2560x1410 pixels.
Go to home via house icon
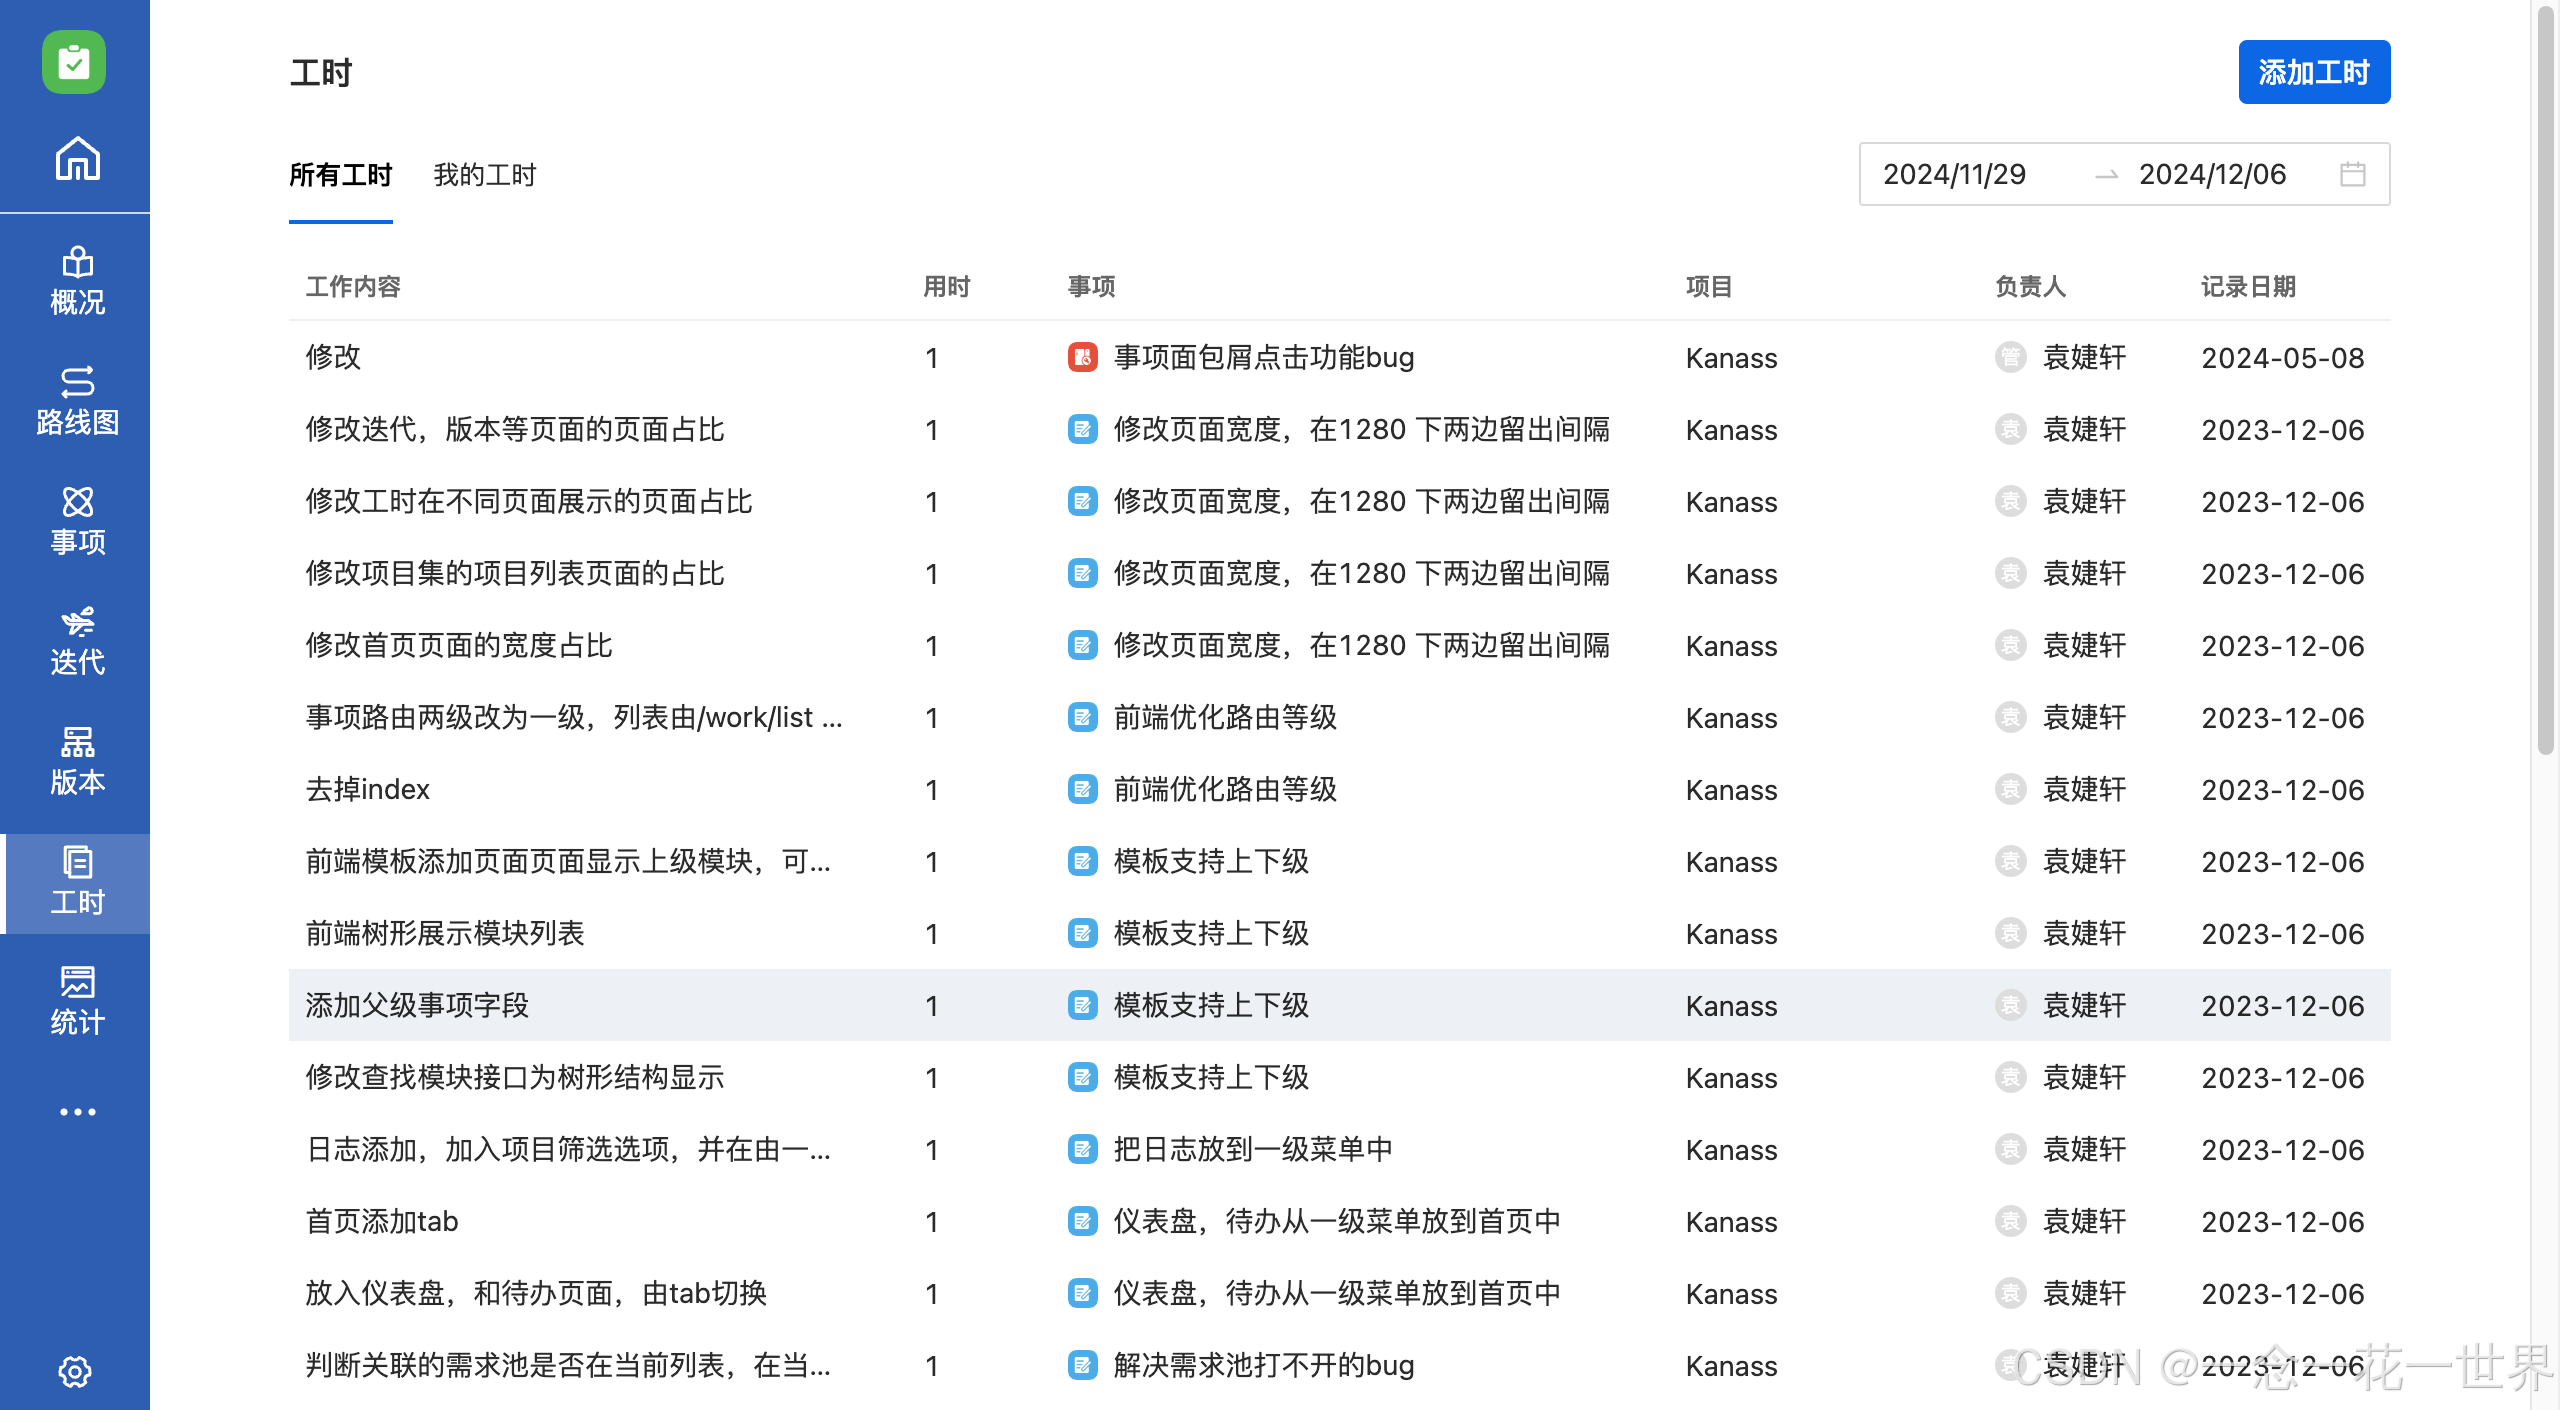pos(77,158)
